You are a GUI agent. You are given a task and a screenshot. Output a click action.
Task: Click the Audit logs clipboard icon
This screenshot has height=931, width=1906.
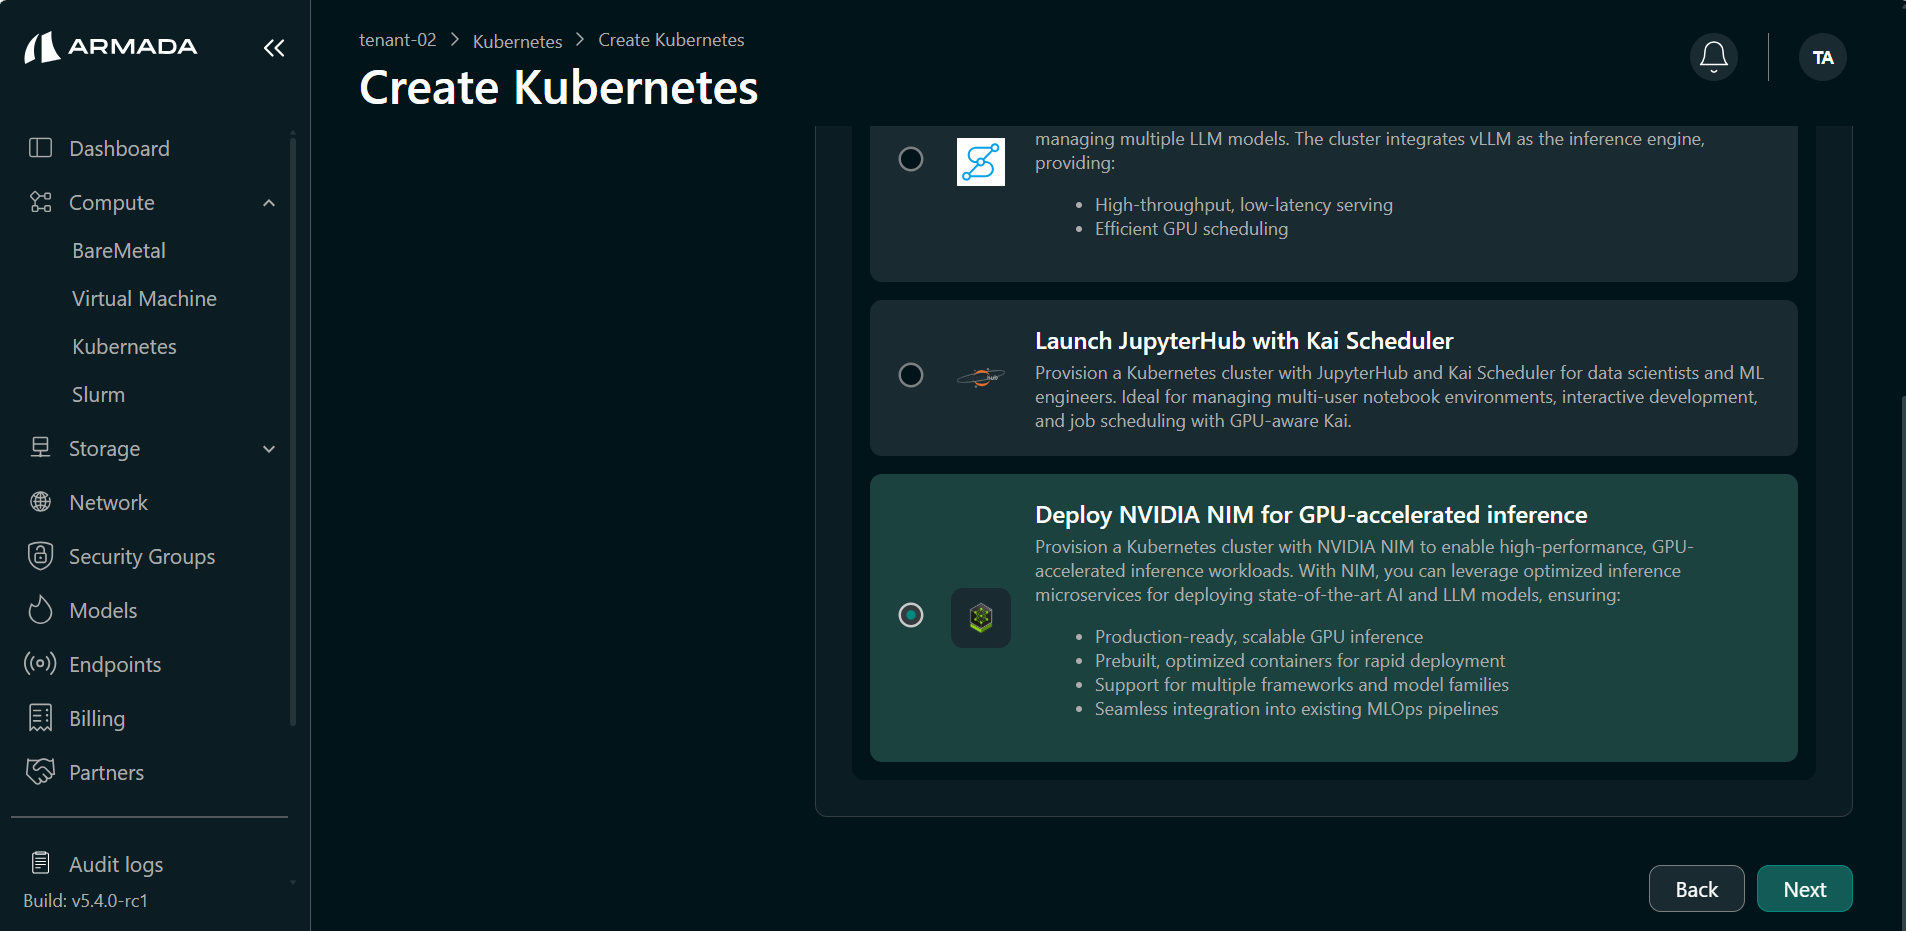[x=40, y=863]
